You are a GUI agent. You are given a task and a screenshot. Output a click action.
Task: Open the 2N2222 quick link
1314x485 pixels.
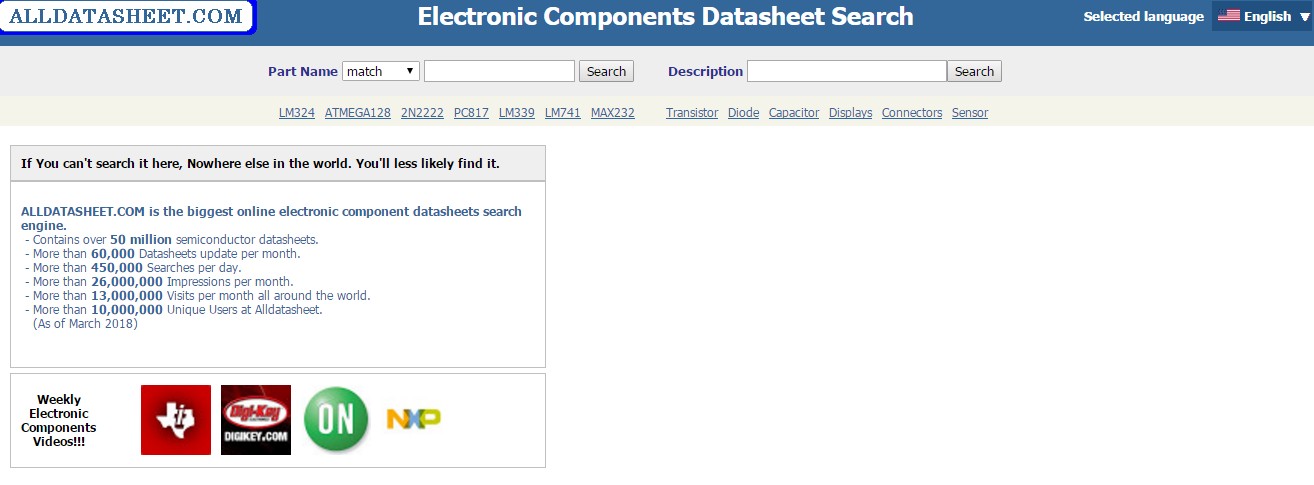422,113
